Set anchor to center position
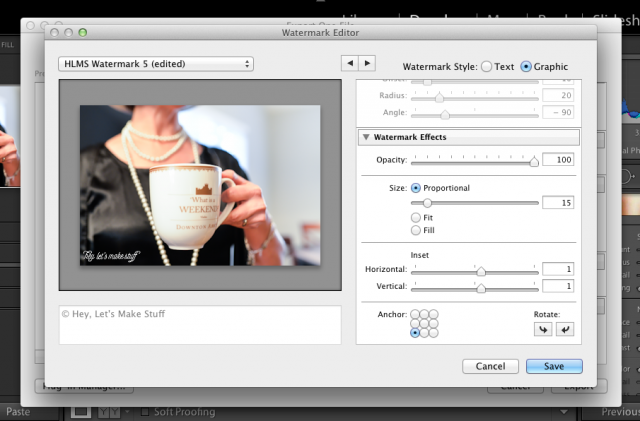Viewport: 640px width, 421px height. 424,323
